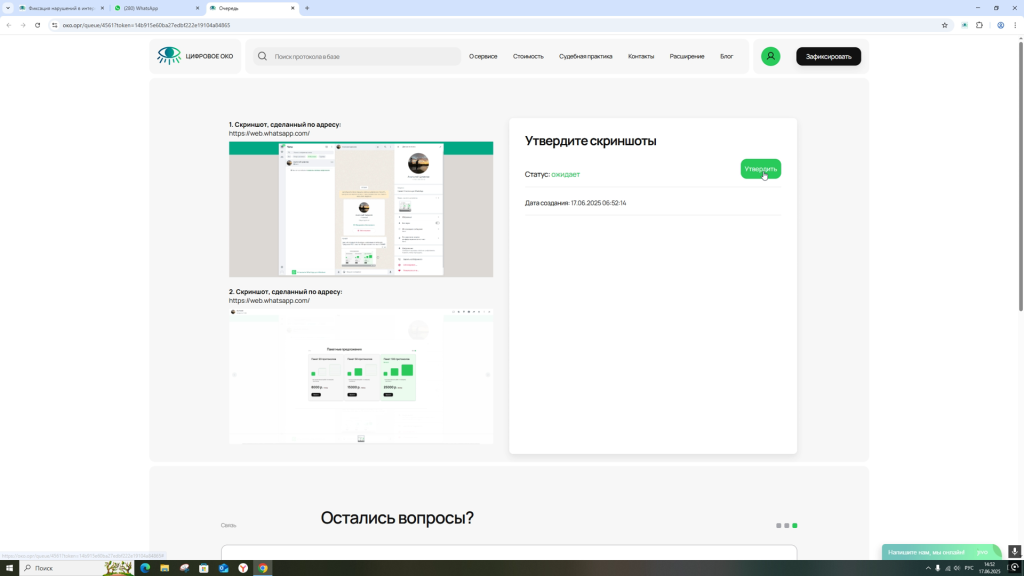Click the green user profile icon
This screenshot has height=576, width=1024.
tap(770, 56)
